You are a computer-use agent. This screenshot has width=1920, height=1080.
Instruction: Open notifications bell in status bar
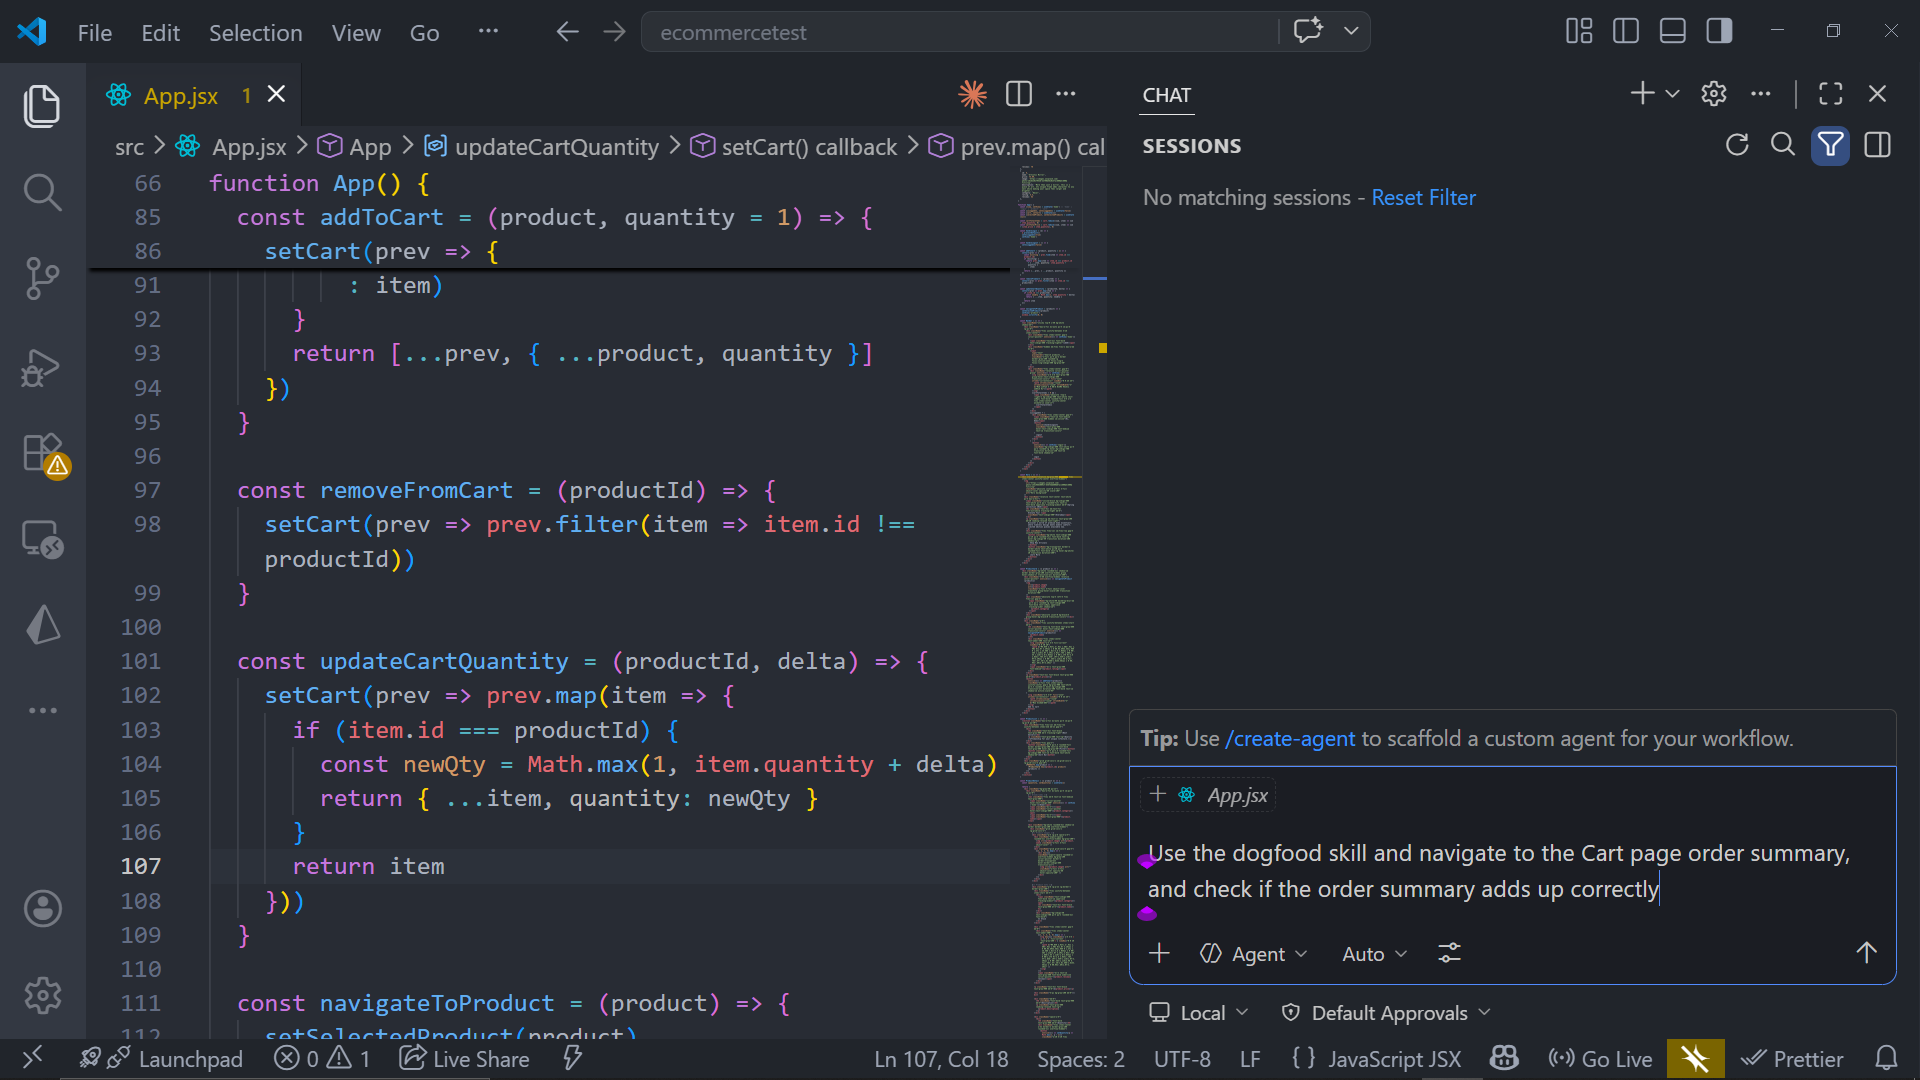(1886, 1059)
